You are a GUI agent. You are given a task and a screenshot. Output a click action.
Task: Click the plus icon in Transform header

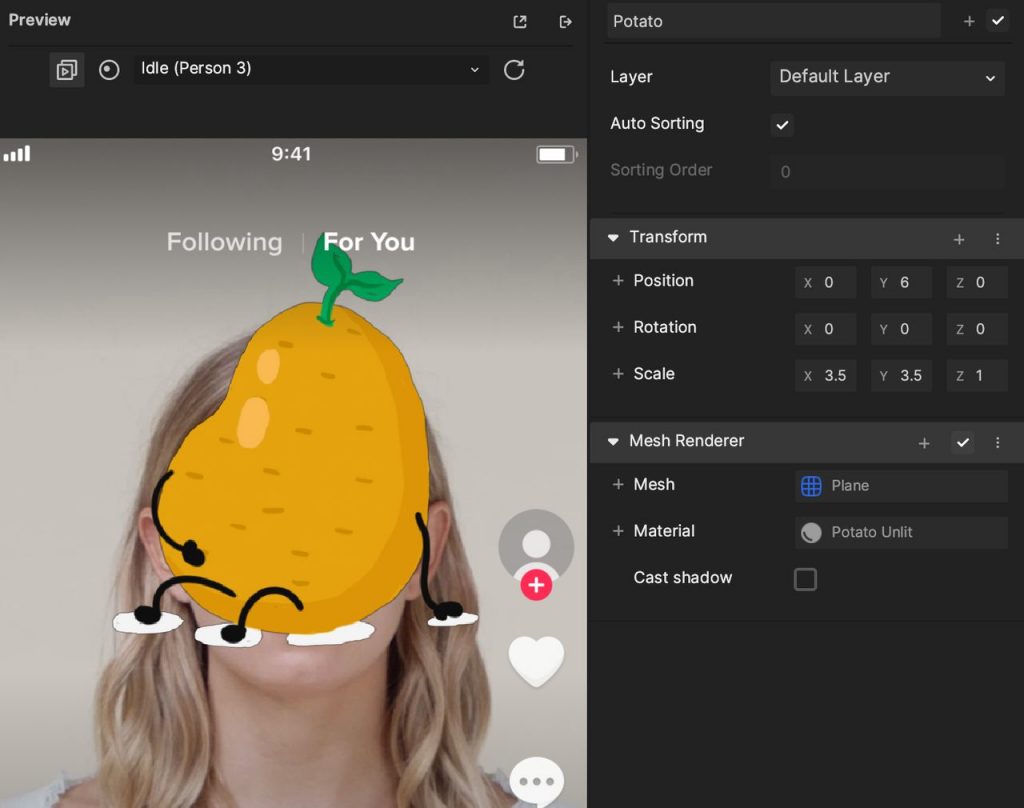[959, 240]
